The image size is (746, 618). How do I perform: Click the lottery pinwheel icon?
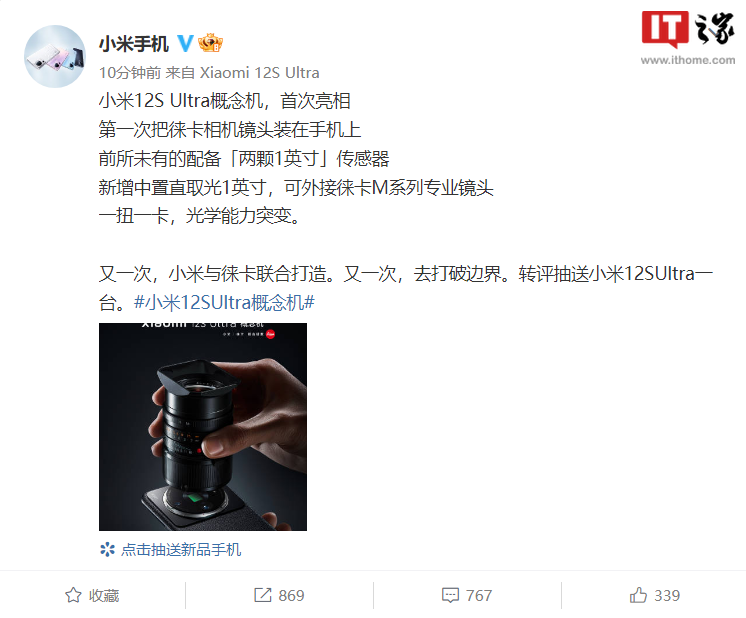(107, 549)
